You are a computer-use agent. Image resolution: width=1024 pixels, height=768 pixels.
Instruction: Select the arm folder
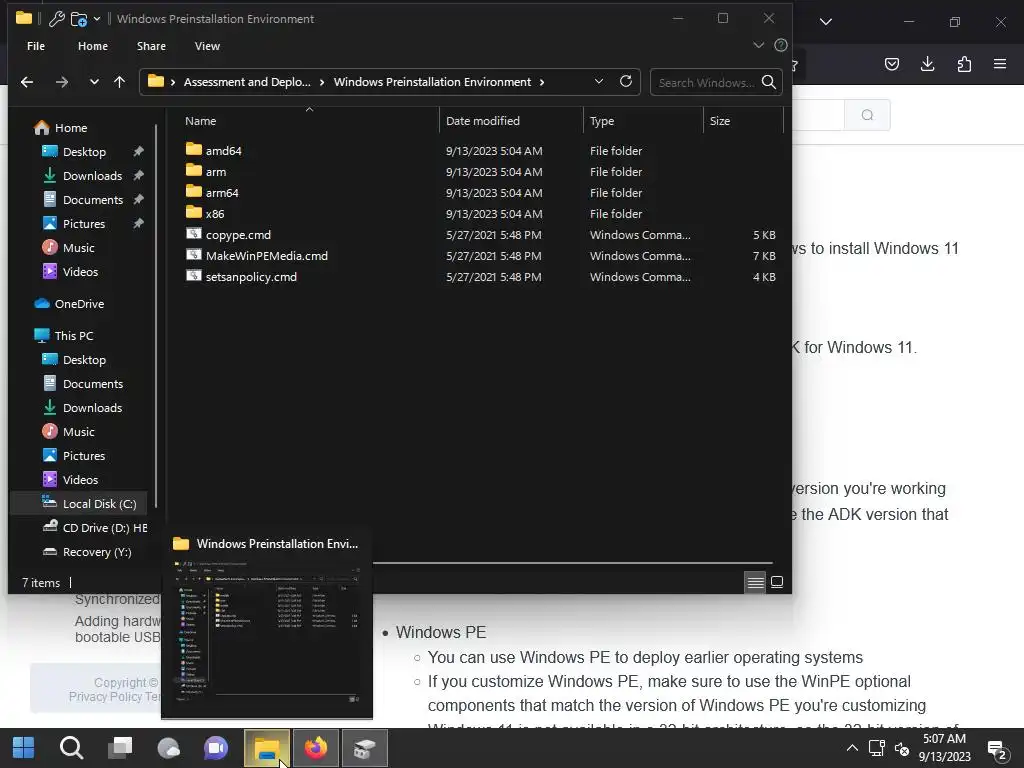point(216,172)
